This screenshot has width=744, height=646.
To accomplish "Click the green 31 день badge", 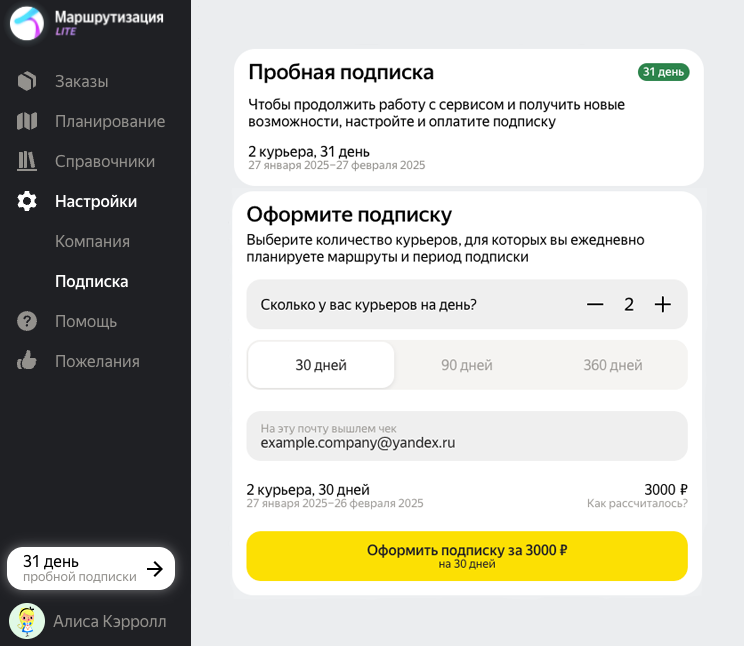I will (x=663, y=72).
